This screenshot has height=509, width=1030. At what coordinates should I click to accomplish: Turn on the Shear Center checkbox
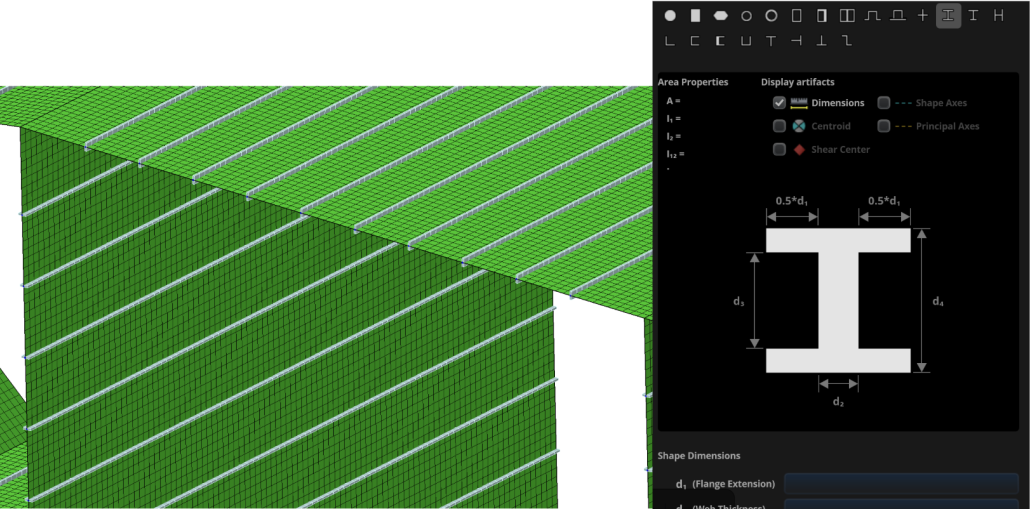(x=779, y=150)
